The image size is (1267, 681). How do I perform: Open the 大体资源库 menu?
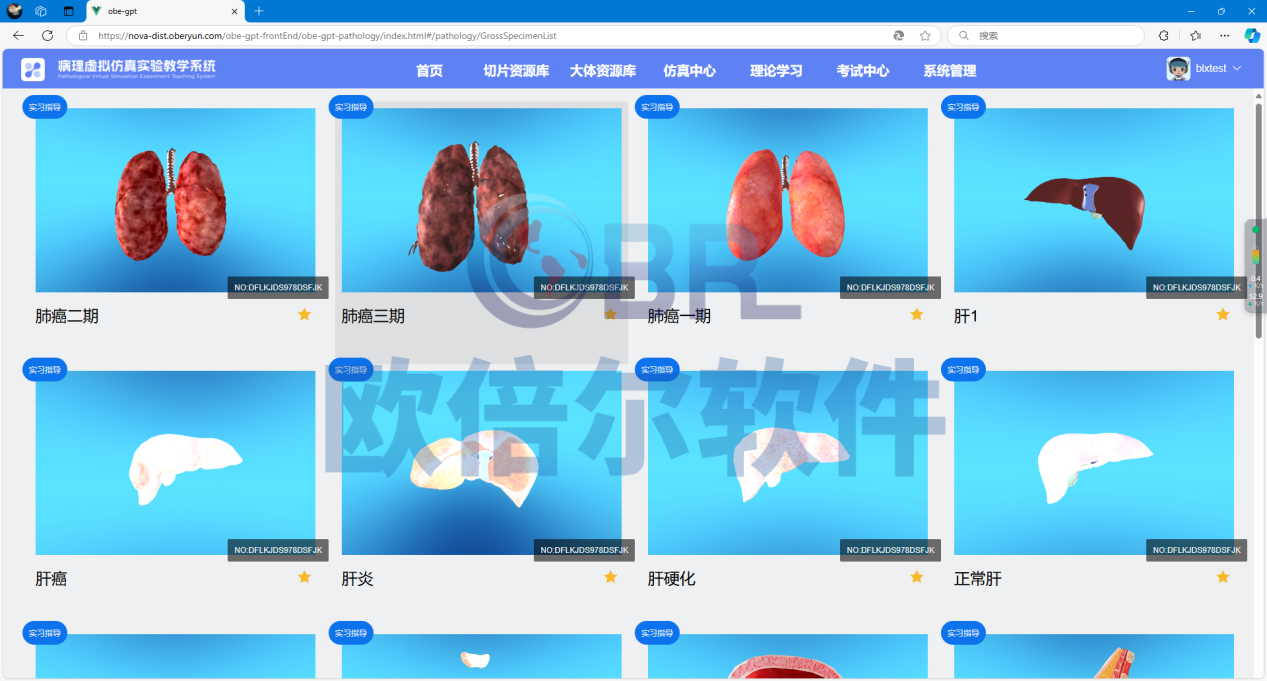point(603,71)
